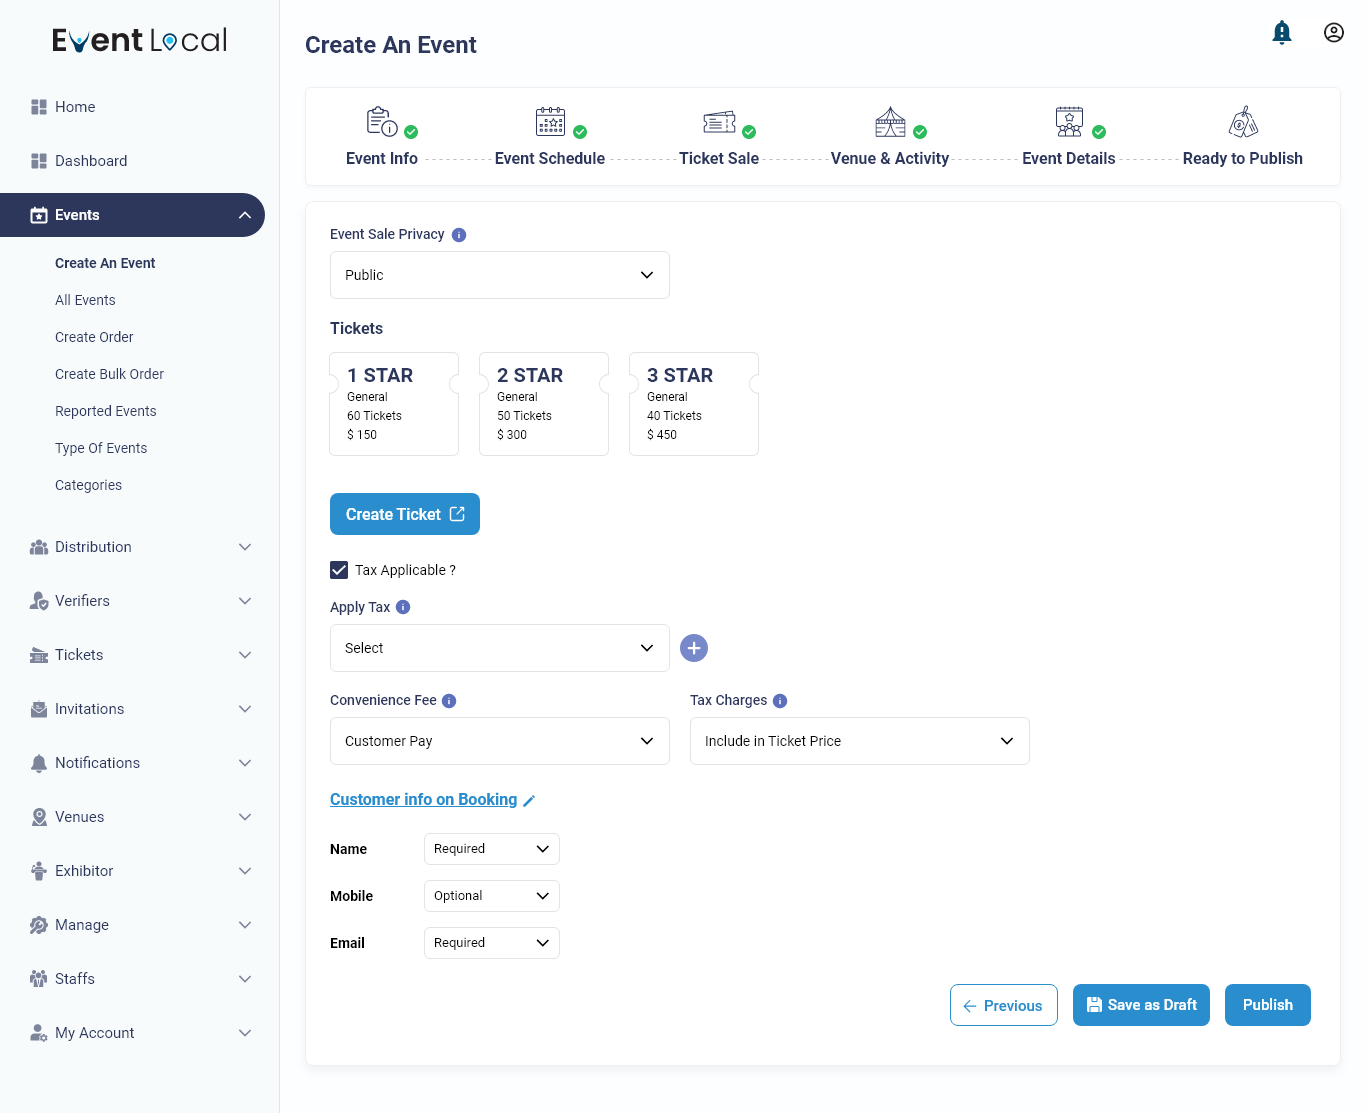Click the Ready to Publish icon
Viewport: 1366px width, 1113px height.
[x=1243, y=121]
